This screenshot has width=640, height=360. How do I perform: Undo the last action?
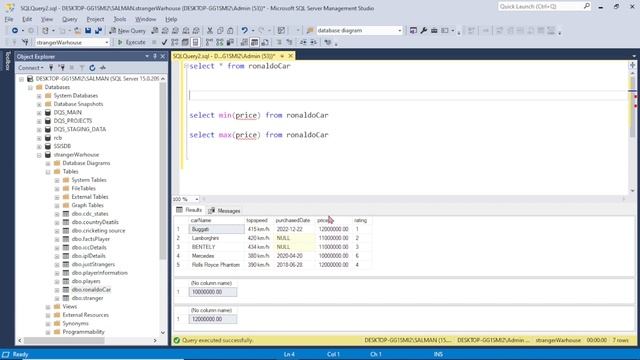pos(244,31)
